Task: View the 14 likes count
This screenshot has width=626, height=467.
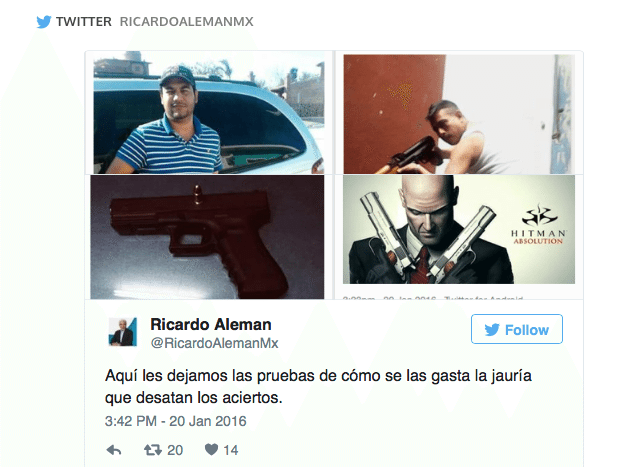Action: [231, 450]
